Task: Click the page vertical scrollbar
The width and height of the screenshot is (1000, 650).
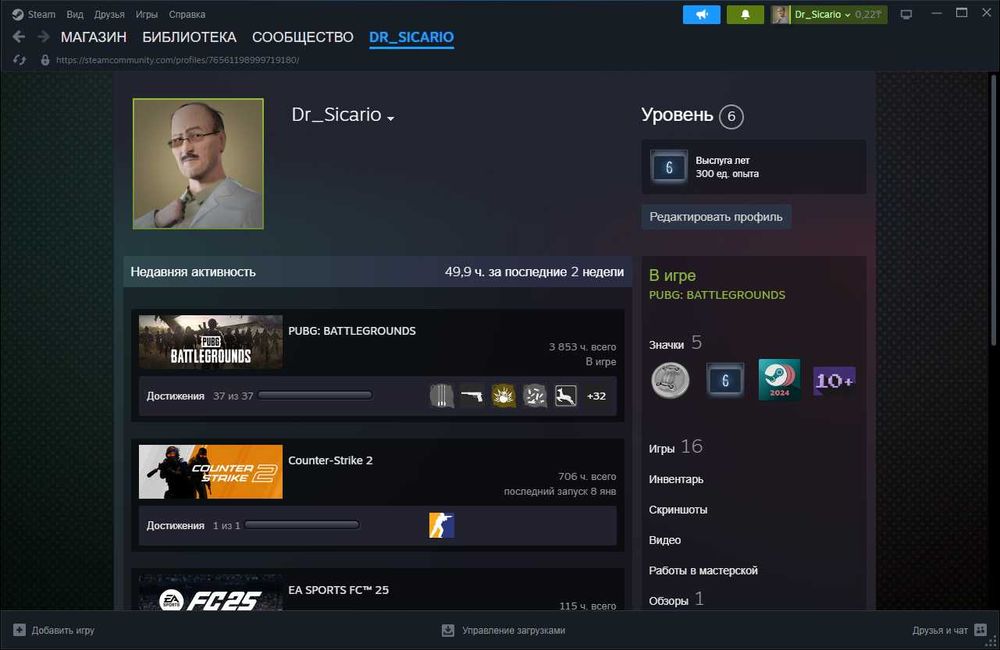Action: (x=994, y=211)
